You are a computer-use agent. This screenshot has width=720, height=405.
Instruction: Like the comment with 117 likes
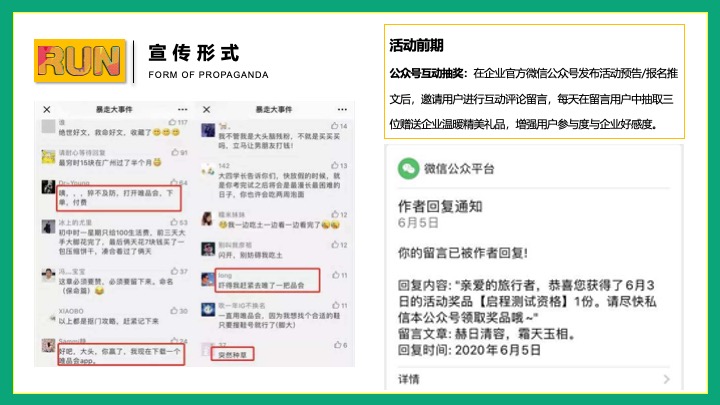[173, 122]
